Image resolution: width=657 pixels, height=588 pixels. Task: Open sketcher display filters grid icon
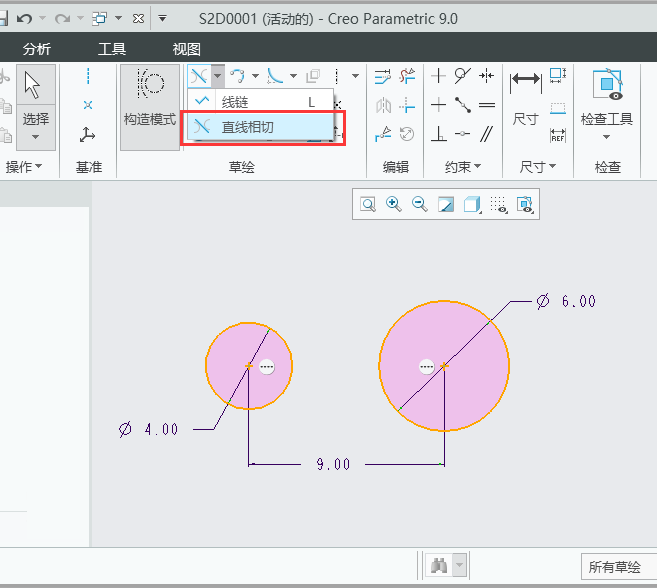point(499,205)
